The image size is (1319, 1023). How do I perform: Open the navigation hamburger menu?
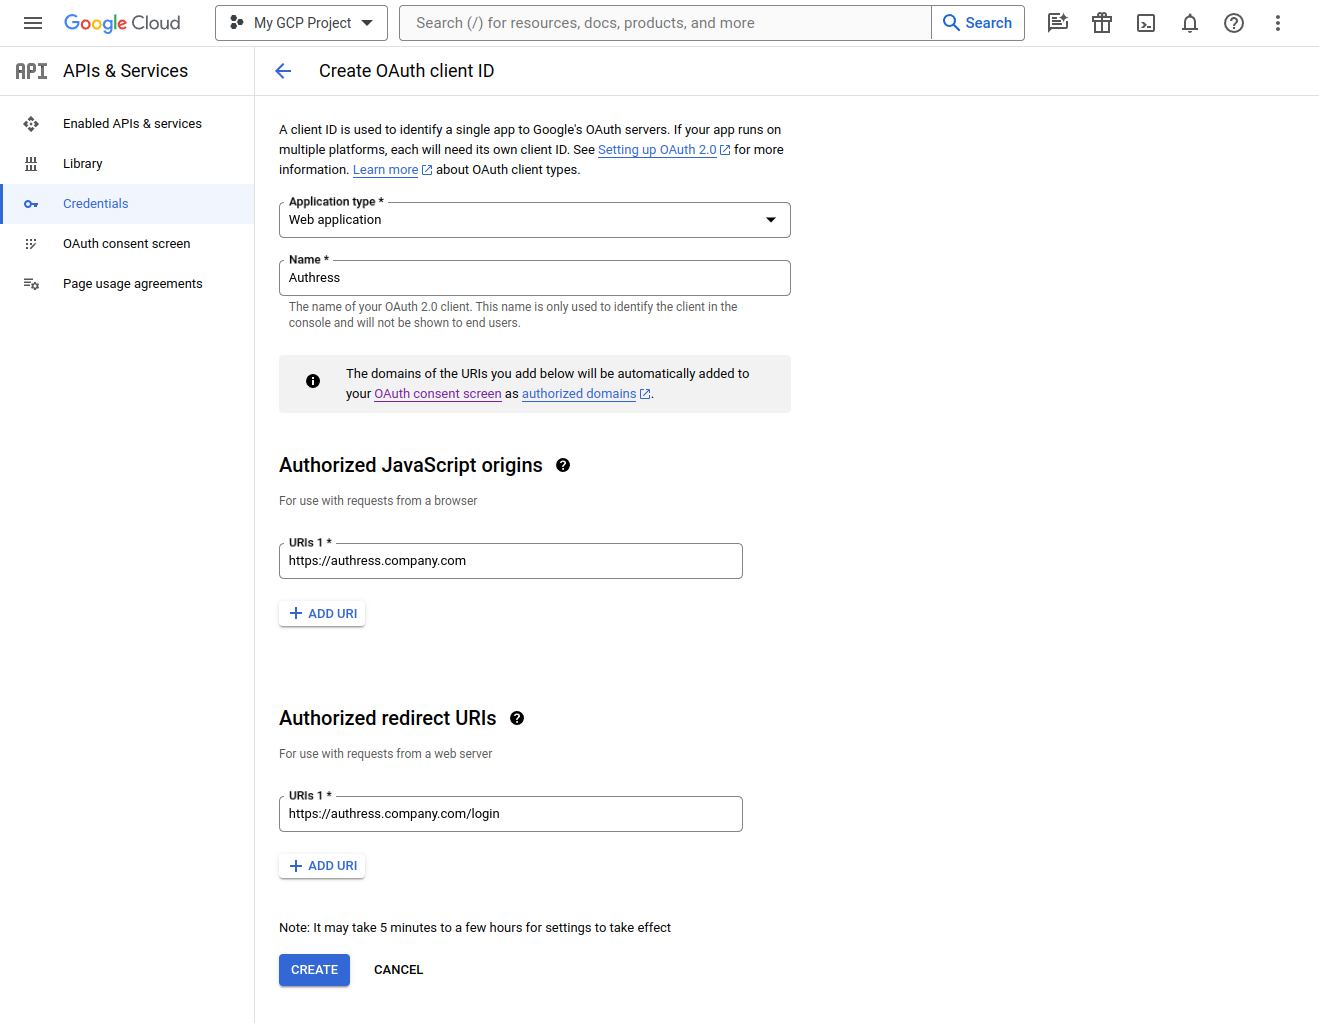(33, 22)
